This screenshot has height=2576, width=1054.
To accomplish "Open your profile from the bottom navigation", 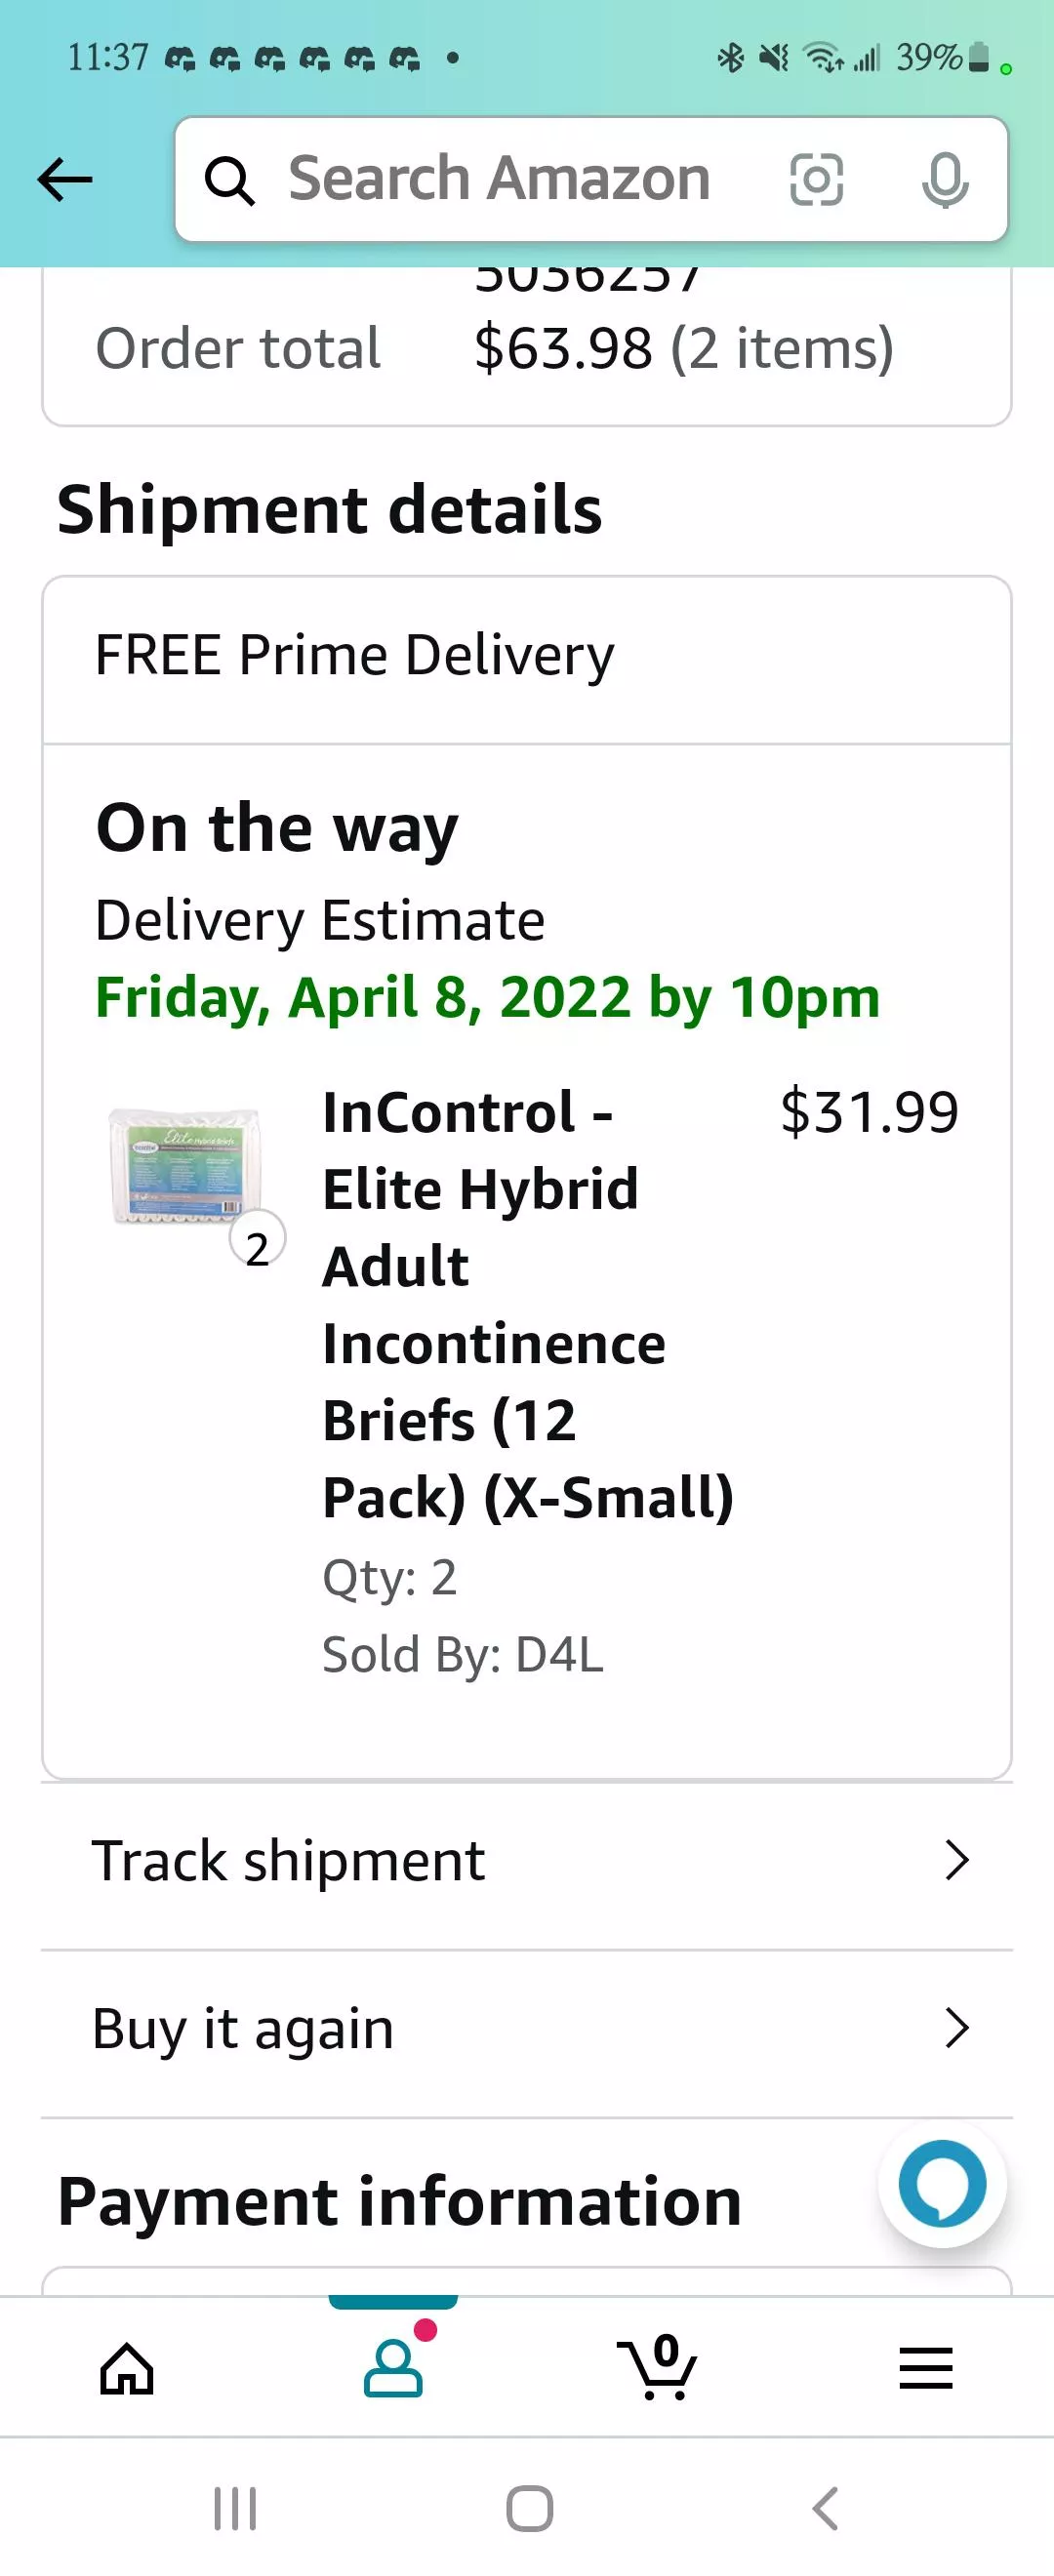I will (394, 2366).
